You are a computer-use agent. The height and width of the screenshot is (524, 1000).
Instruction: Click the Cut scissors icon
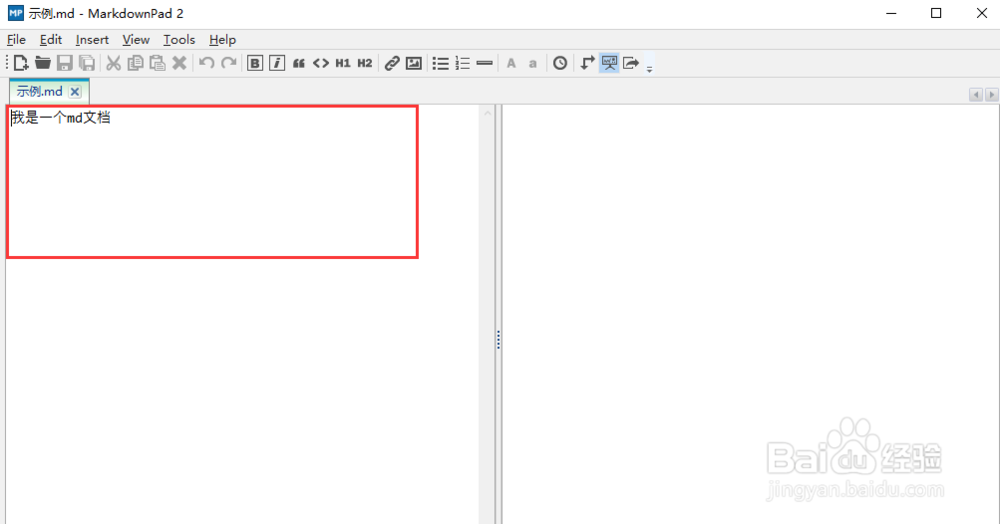114,63
